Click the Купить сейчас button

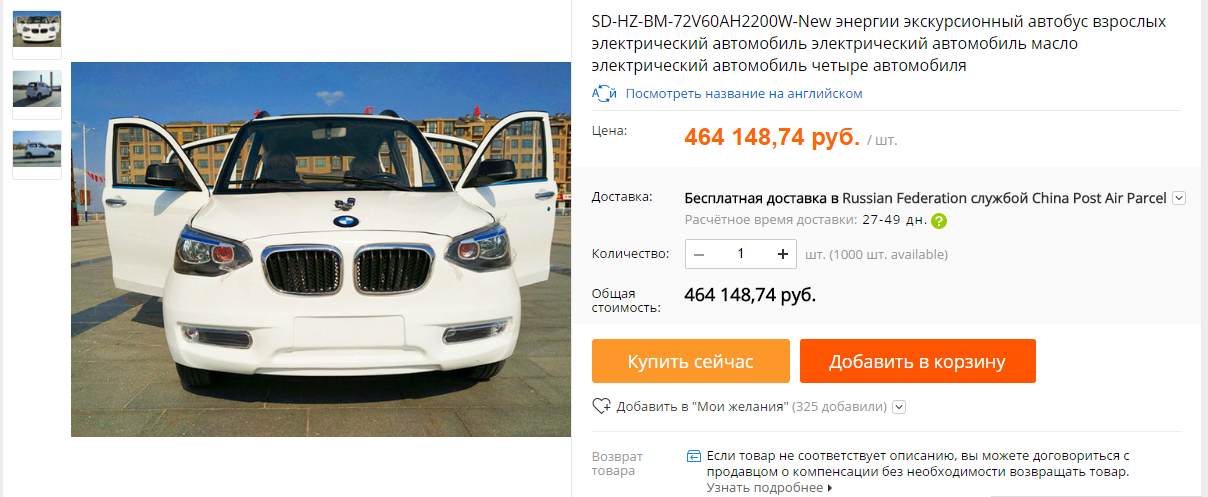pyautogui.click(x=691, y=361)
